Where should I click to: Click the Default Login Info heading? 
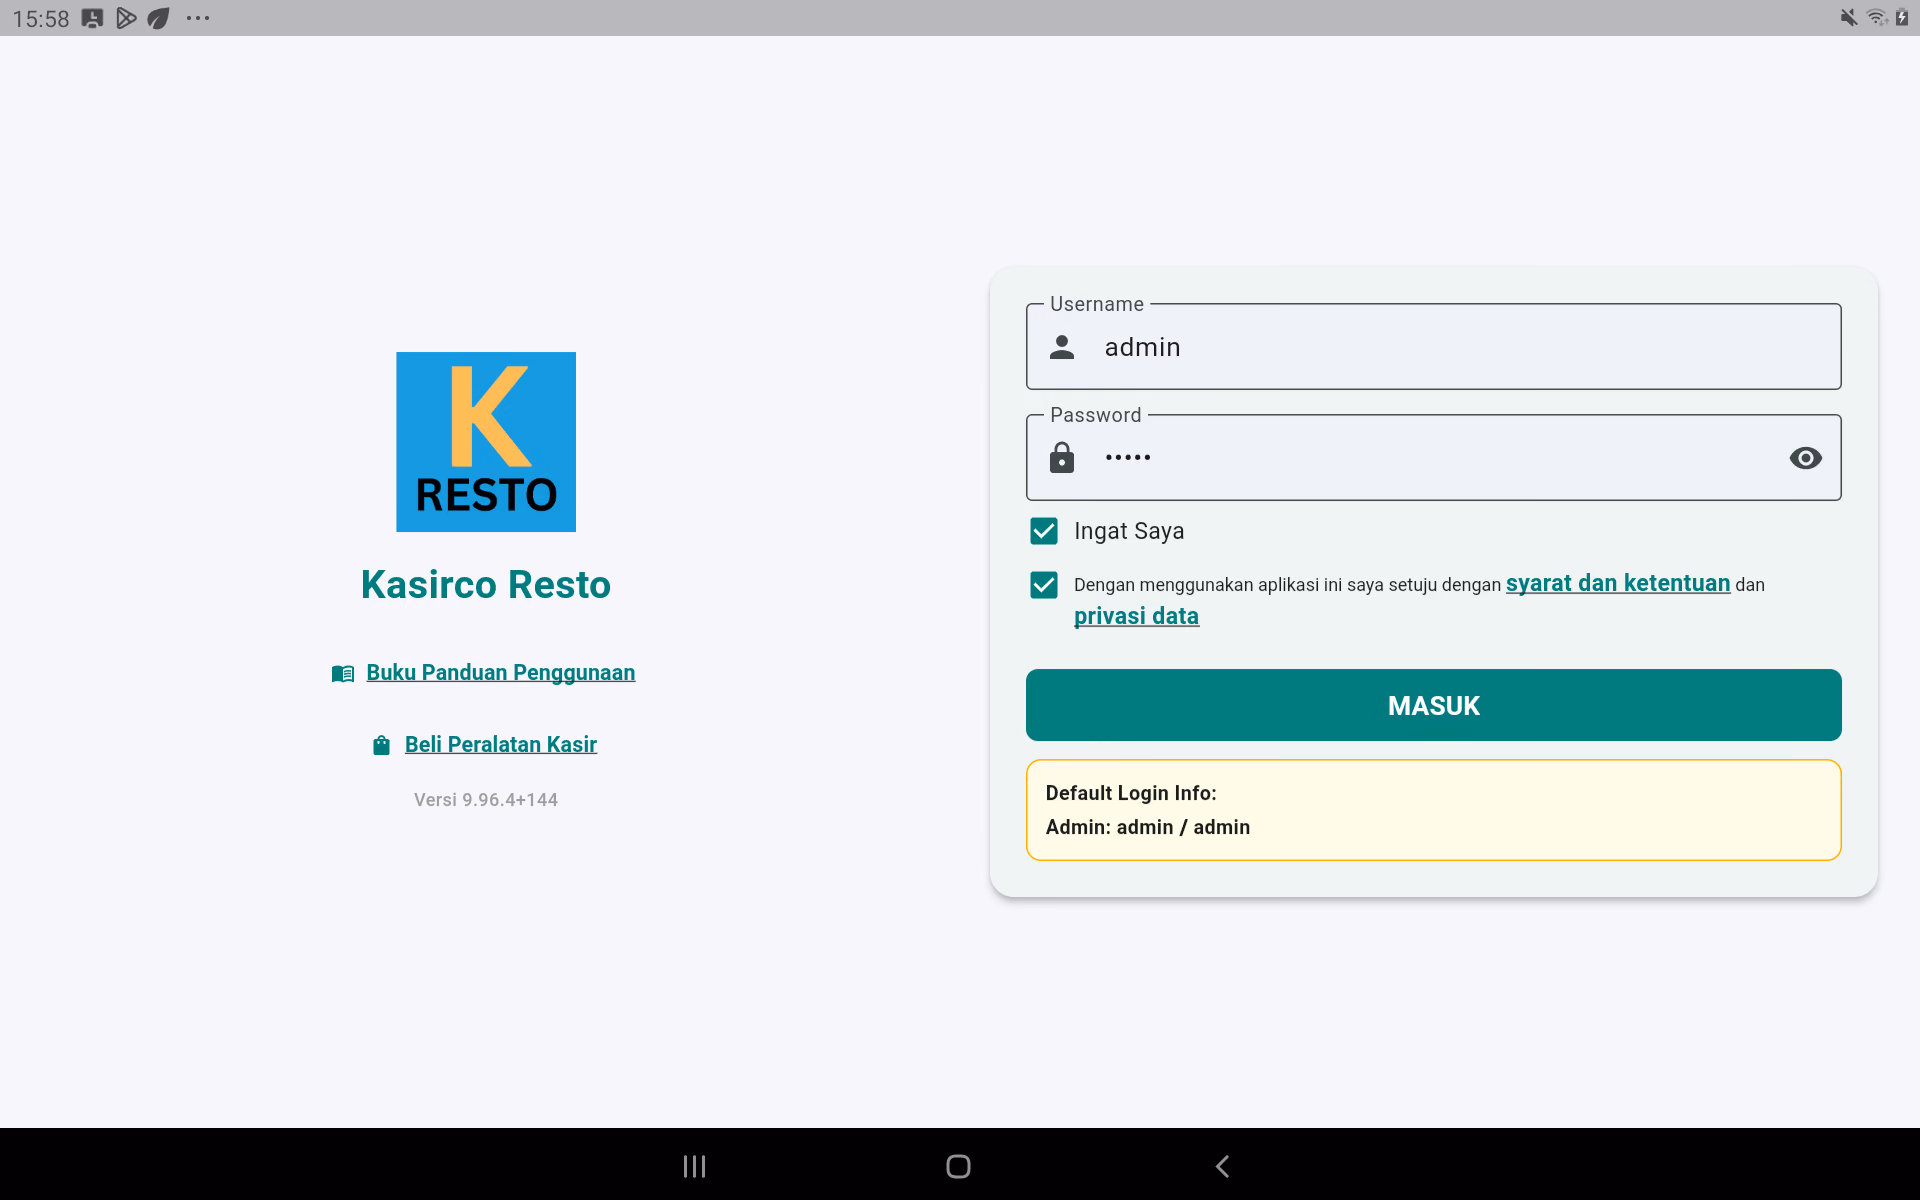click(1131, 793)
